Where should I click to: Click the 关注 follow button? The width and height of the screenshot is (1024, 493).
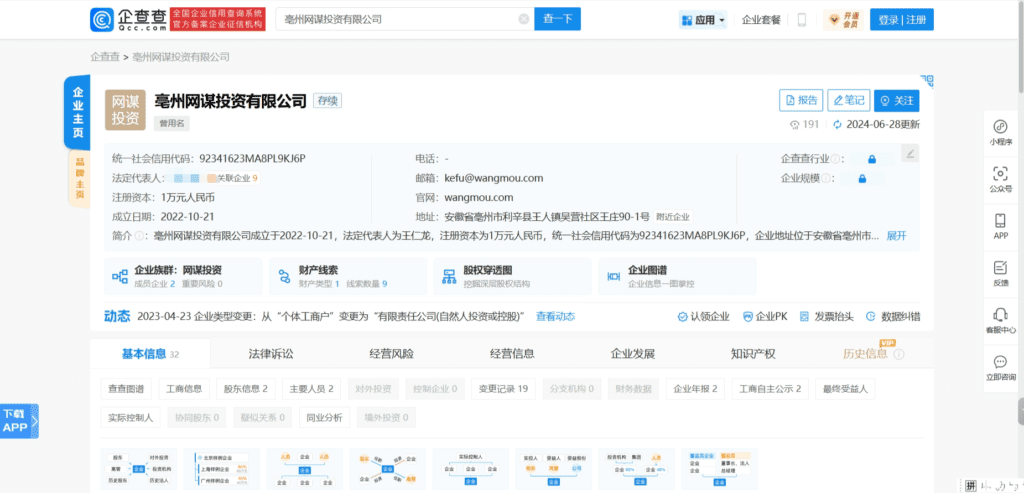[x=897, y=100]
